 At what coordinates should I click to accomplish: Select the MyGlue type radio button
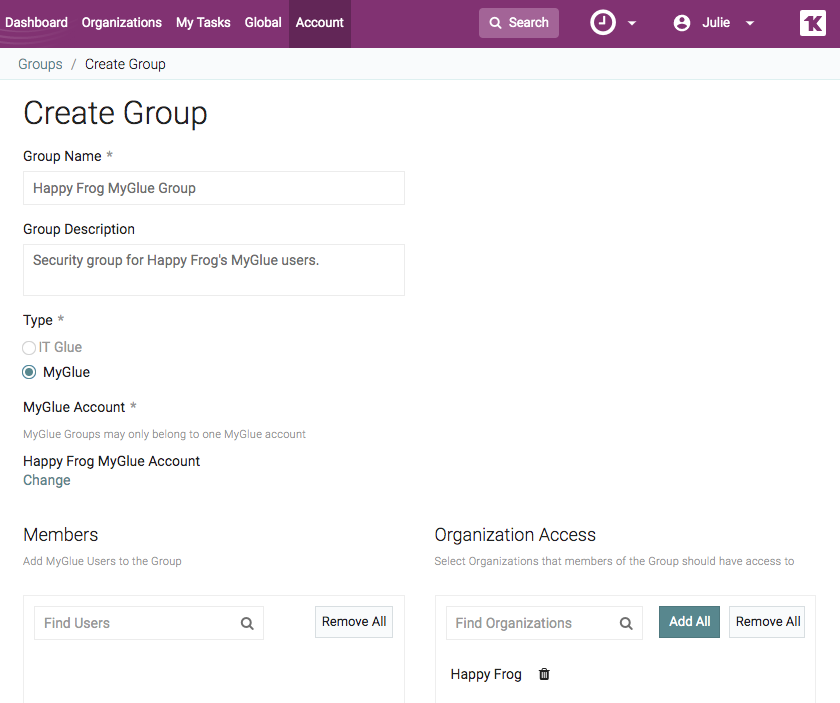click(x=29, y=372)
